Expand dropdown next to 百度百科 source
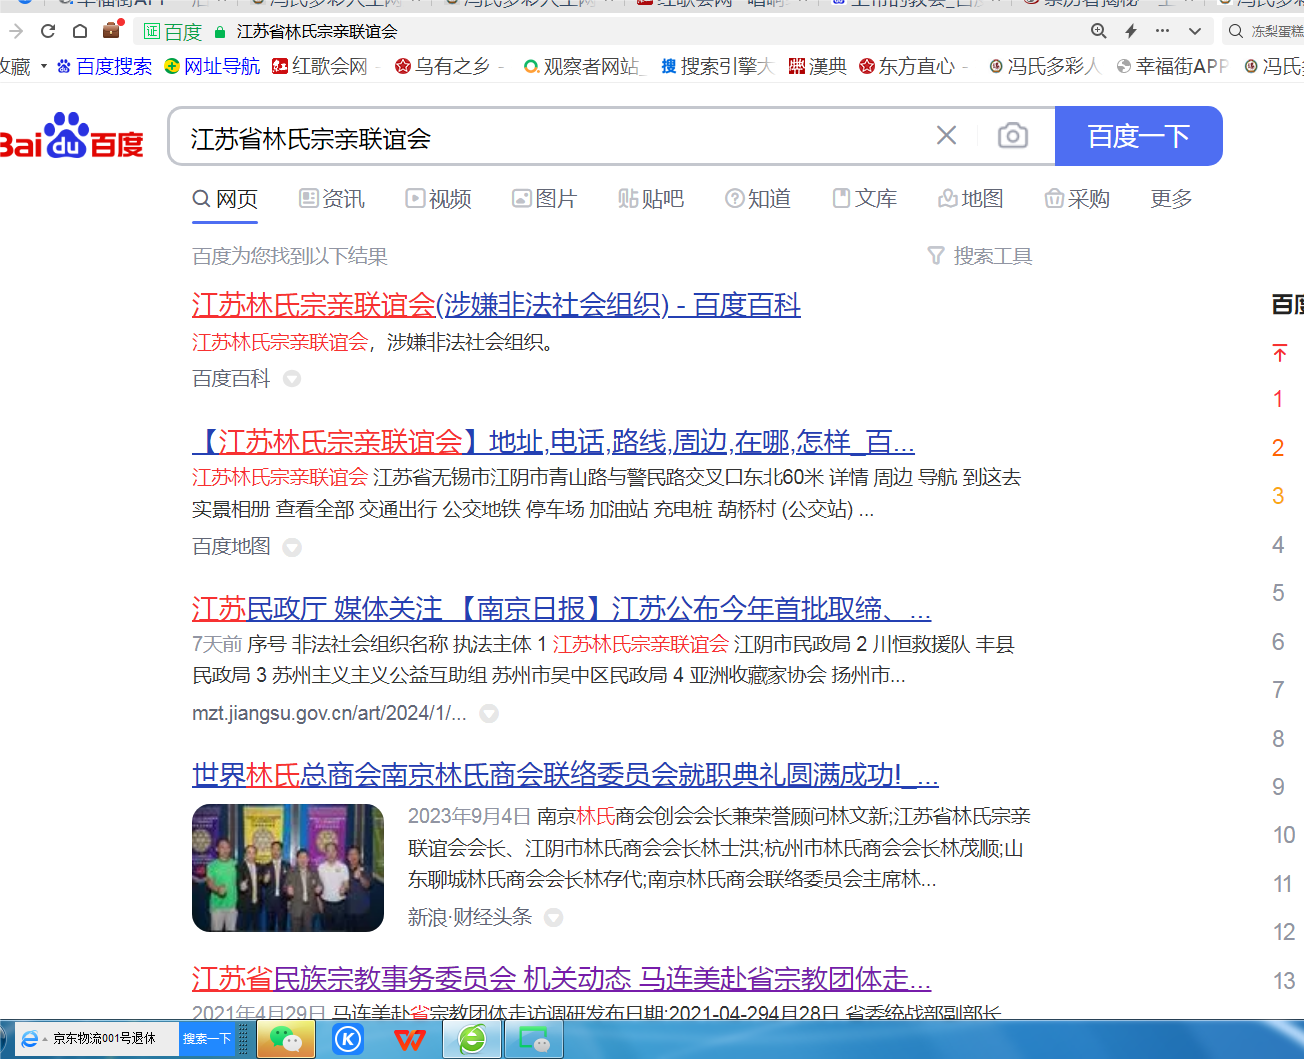1305x1060 pixels. tap(292, 379)
